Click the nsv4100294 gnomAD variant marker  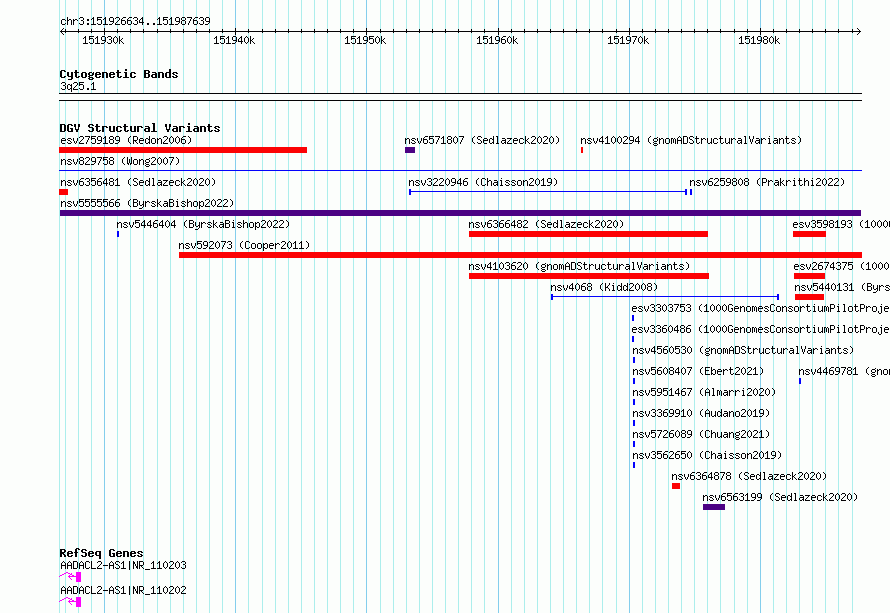582,150
